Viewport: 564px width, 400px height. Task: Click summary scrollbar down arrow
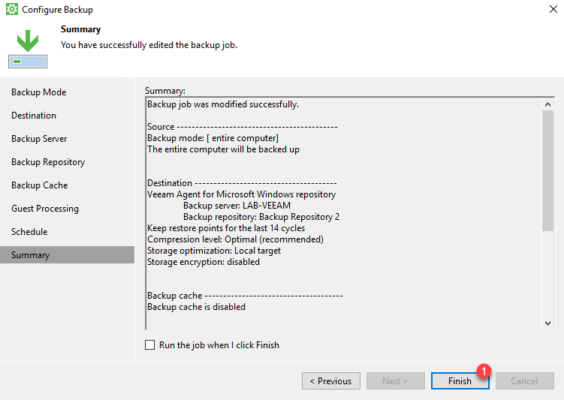click(547, 323)
